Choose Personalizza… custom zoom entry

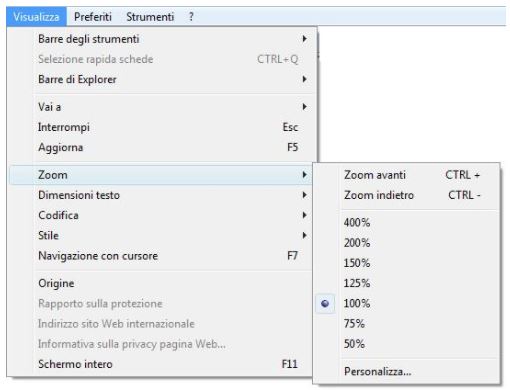[x=407, y=371]
